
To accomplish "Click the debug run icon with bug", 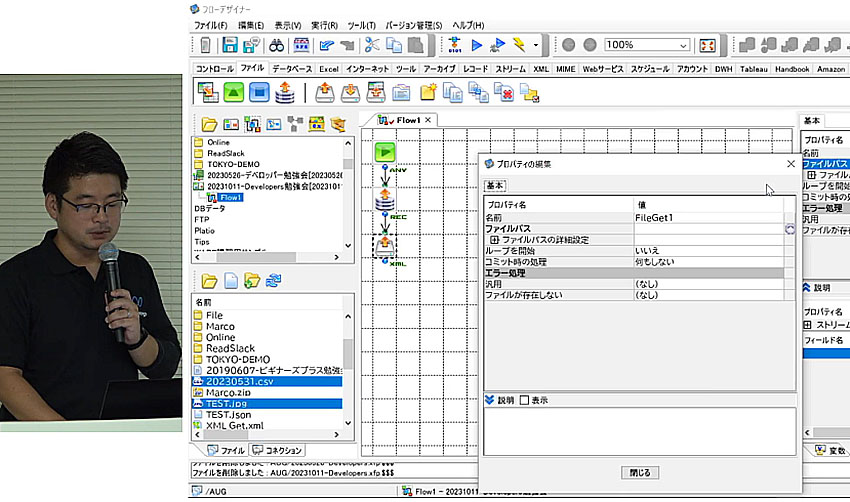I will click(x=498, y=45).
